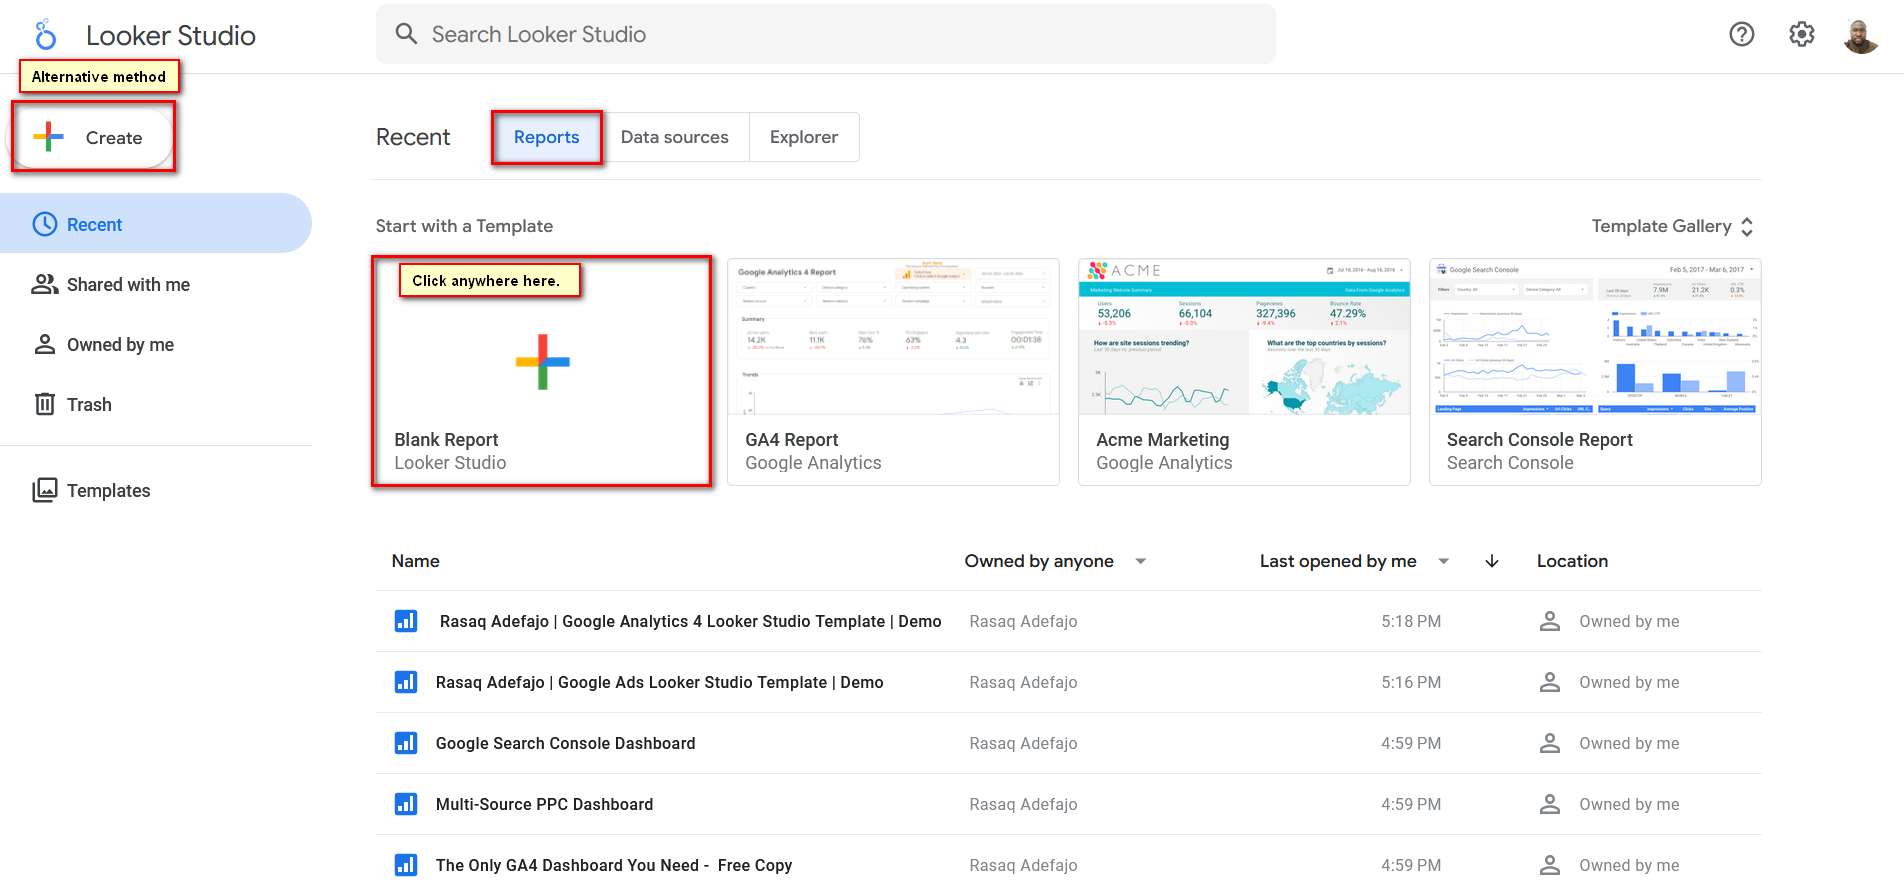
Task: Select Recent in the left sidebar
Action: pos(156,224)
